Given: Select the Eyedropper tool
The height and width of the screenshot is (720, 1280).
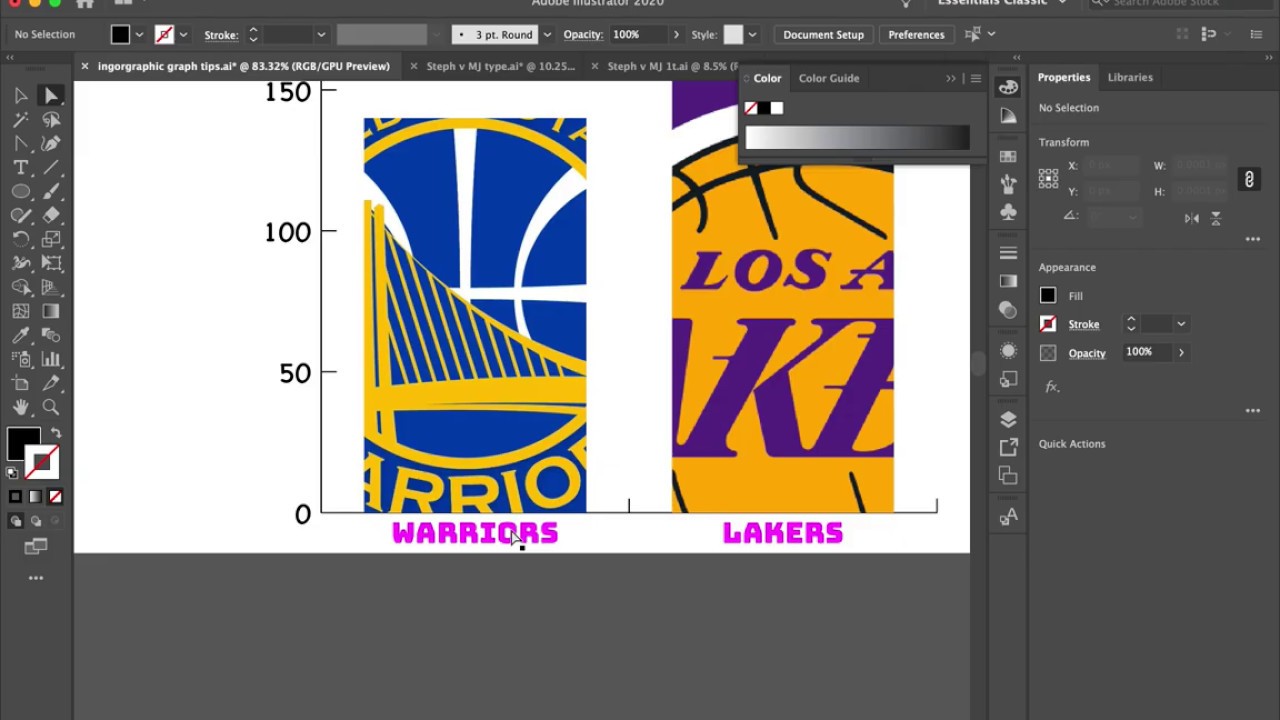Looking at the screenshot, I should click(x=21, y=335).
